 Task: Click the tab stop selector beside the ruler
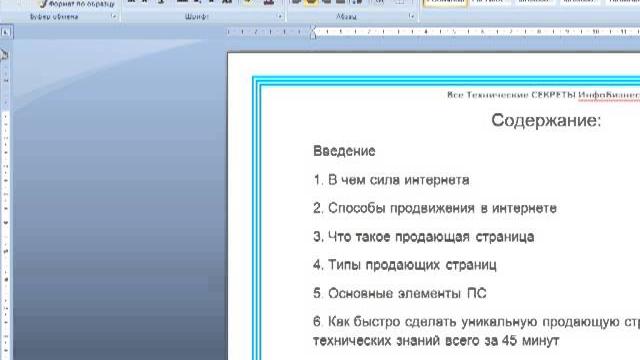6,32
